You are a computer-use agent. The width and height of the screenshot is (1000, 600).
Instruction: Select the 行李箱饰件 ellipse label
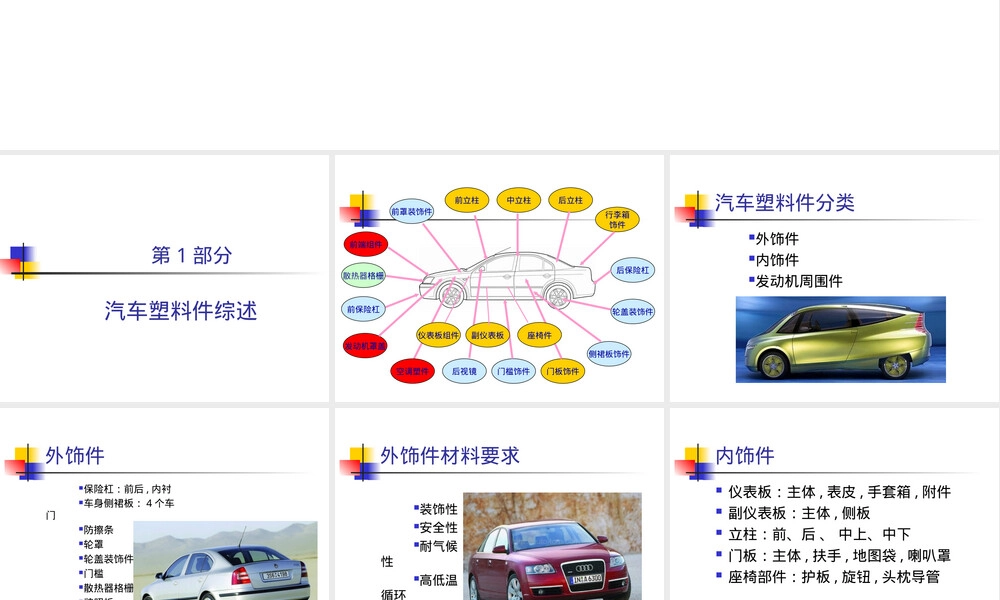617,219
